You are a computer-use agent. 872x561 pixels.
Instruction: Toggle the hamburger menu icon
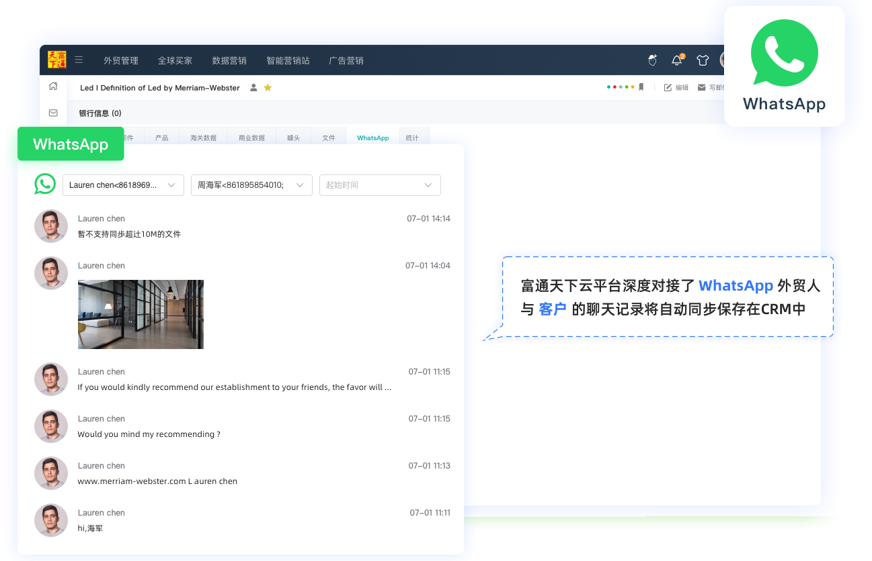click(79, 59)
